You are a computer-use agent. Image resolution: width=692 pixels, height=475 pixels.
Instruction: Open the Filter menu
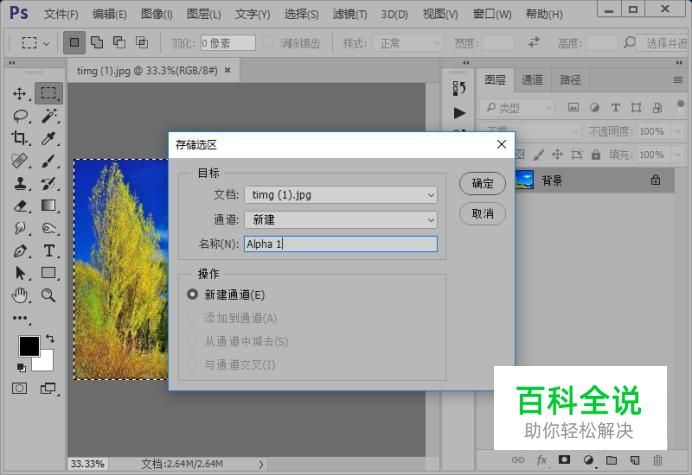pos(350,14)
